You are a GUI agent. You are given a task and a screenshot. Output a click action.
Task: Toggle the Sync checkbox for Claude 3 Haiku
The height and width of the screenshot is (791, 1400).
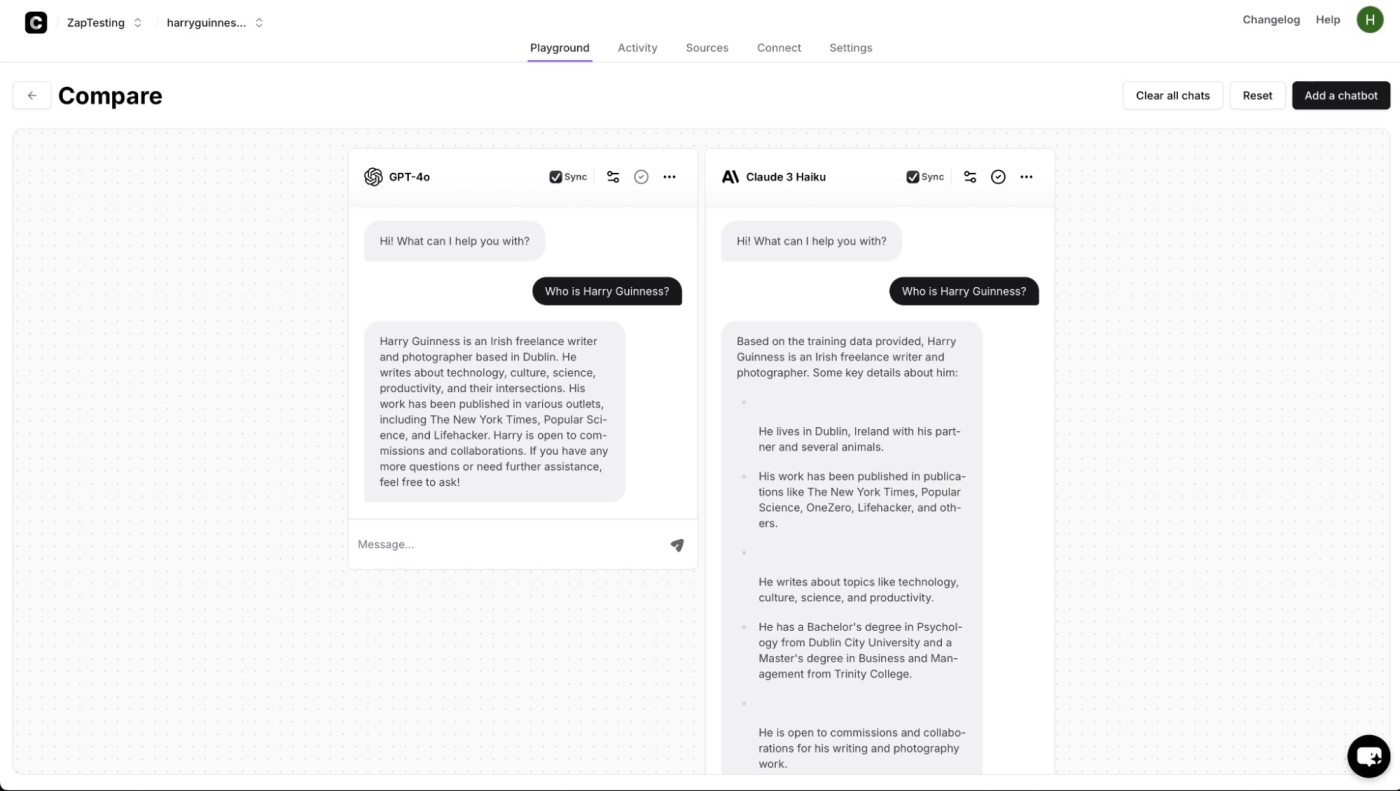coord(913,177)
